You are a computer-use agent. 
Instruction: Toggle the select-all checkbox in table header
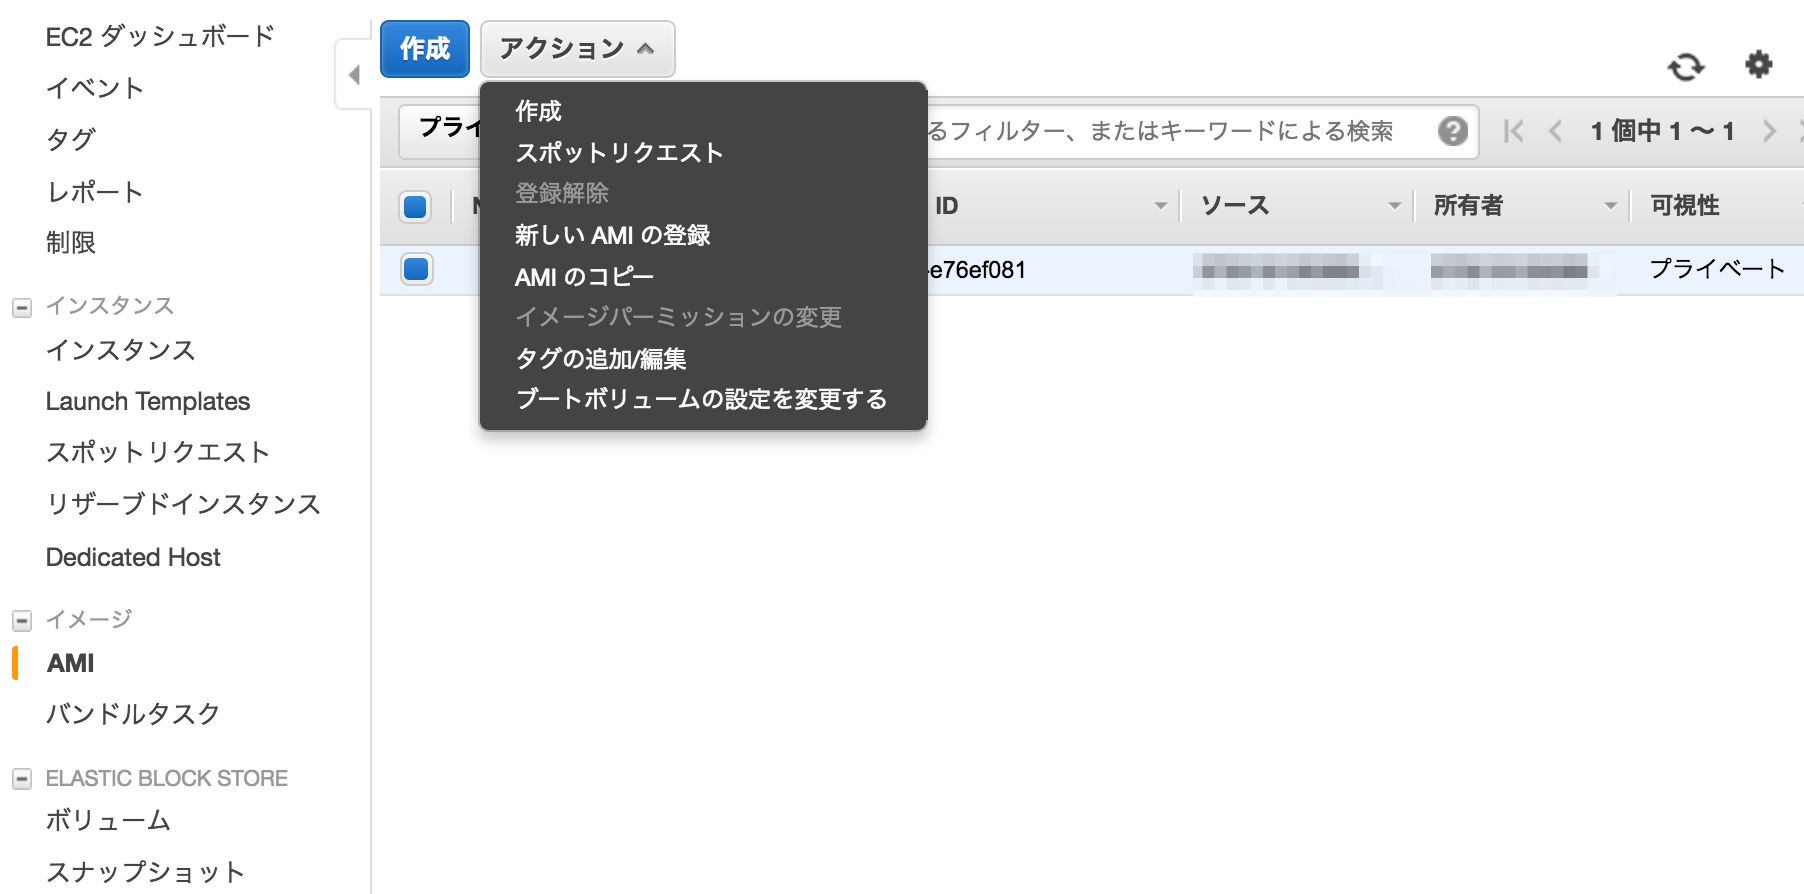(x=415, y=207)
